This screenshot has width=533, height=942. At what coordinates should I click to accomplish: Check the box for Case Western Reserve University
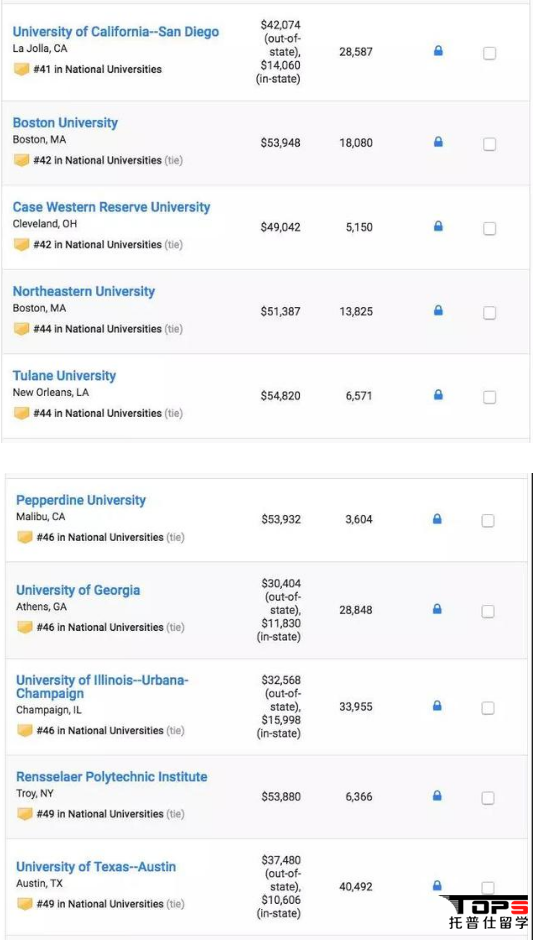(x=490, y=228)
